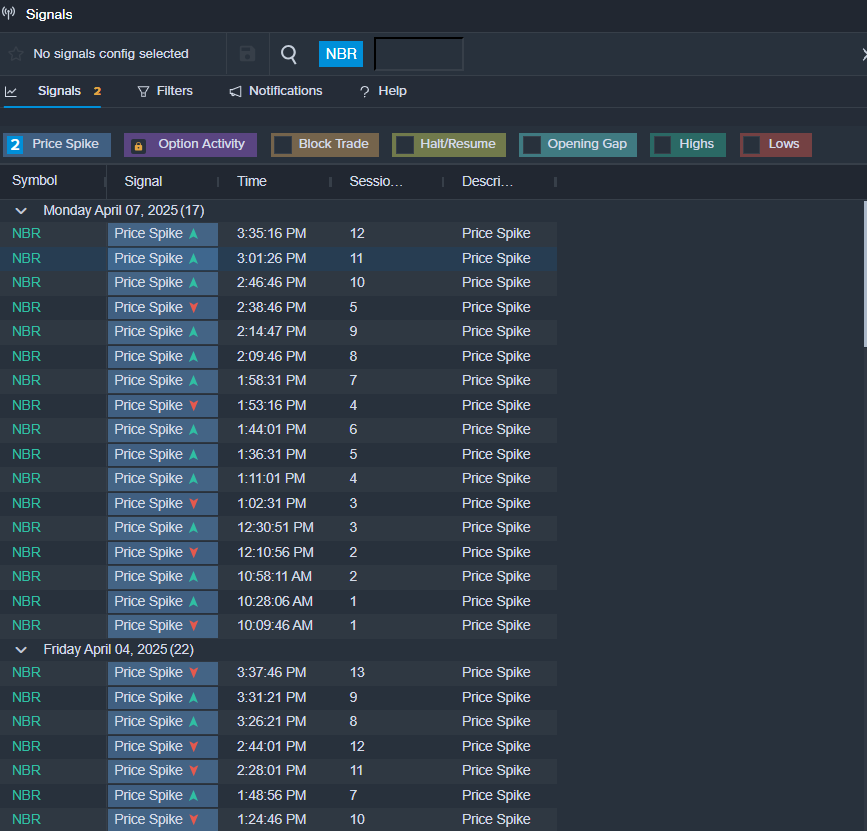Collapse the Friday April 04, 2025 group

21,650
